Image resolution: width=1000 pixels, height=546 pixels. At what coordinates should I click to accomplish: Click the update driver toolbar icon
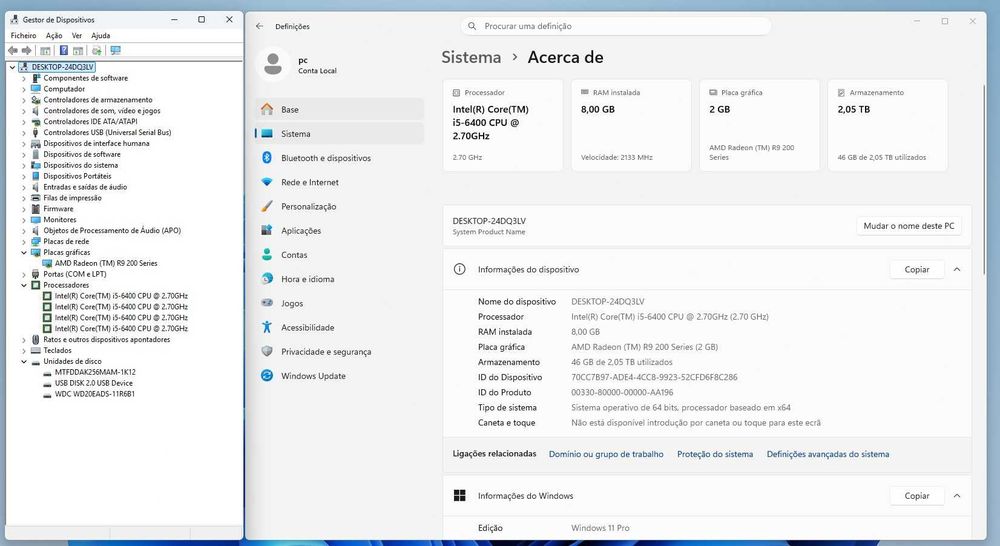[x=96, y=50]
